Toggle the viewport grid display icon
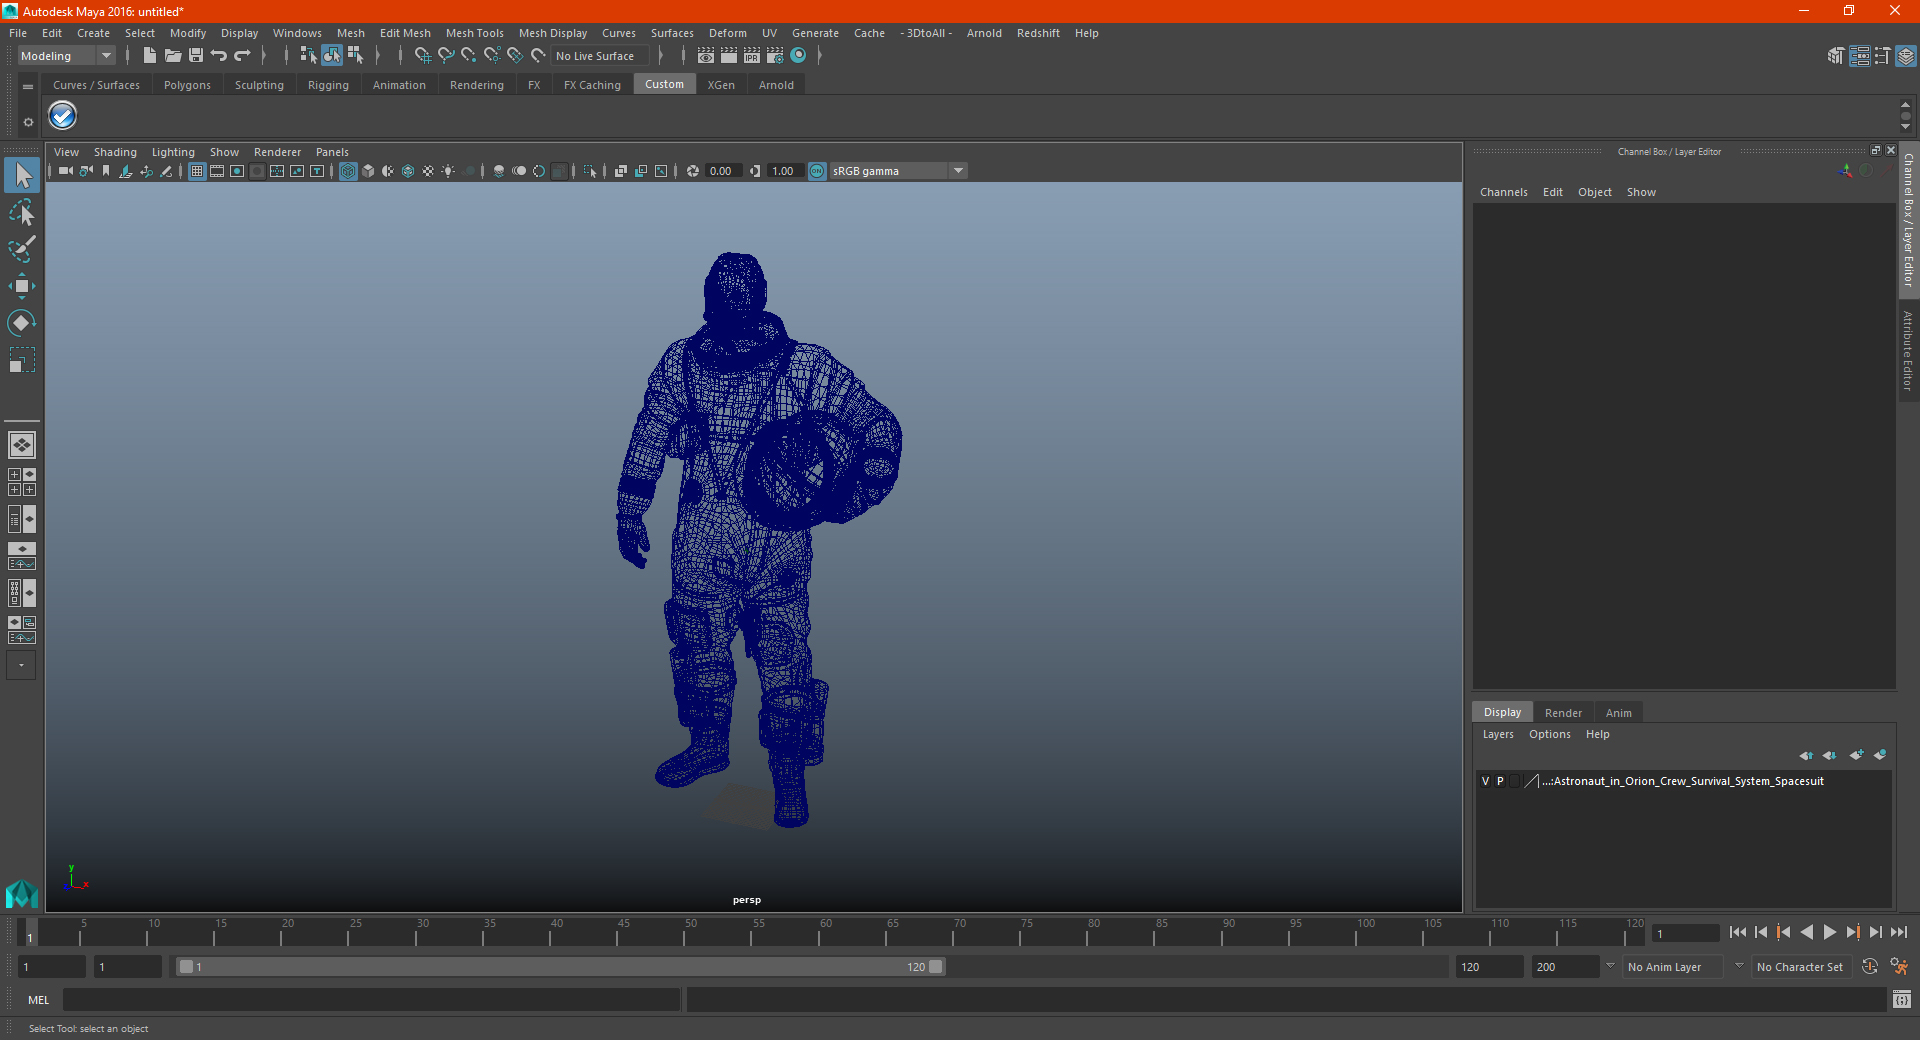The height and width of the screenshot is (1040, 1920). (x=197, y=171)
